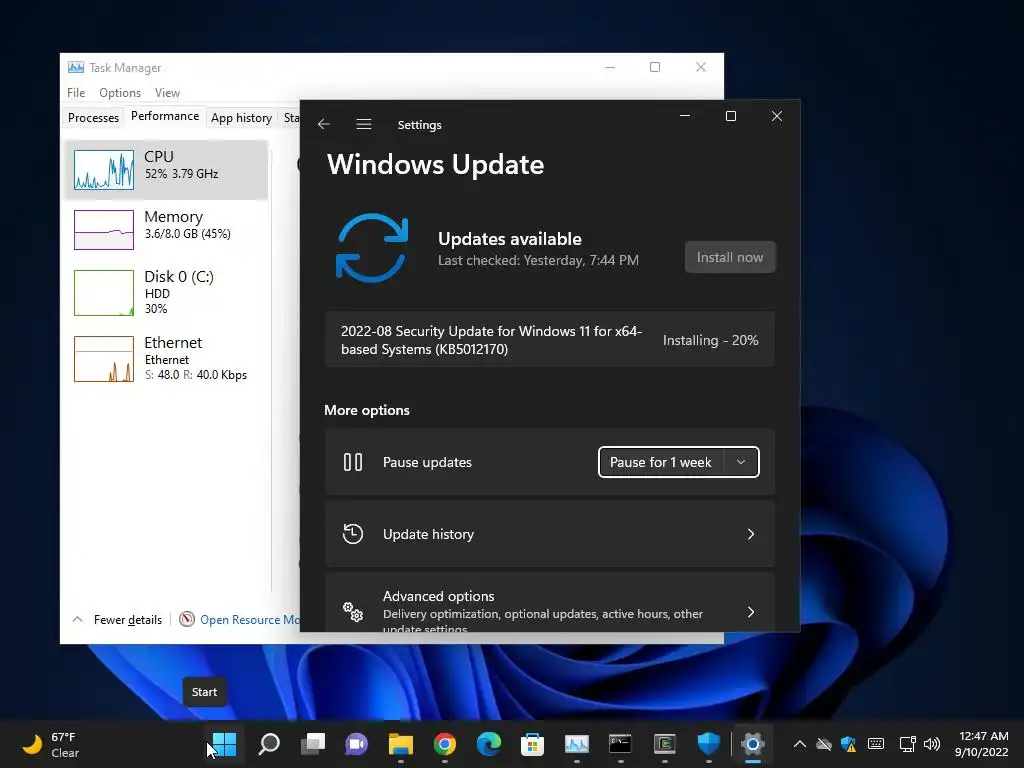
Task: Click the Update history clock icon
Action: (353, 534)
